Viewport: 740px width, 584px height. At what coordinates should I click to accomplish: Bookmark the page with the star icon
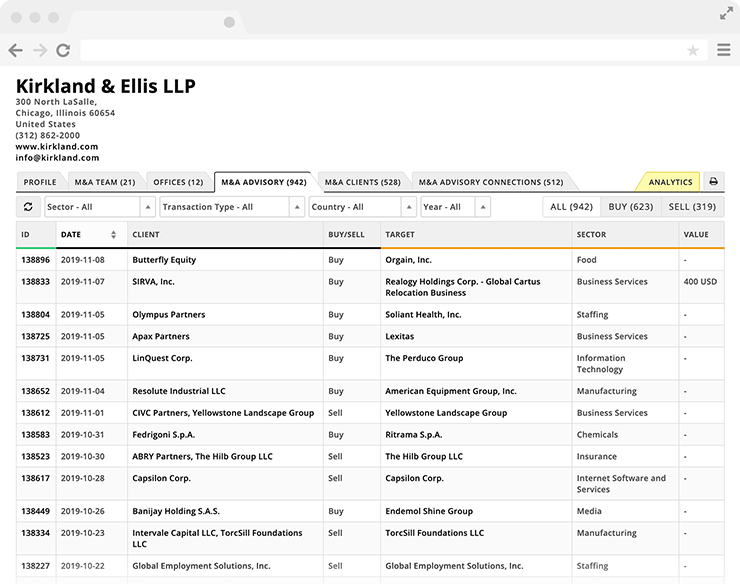pyautogui.click(x=692, y=50)
